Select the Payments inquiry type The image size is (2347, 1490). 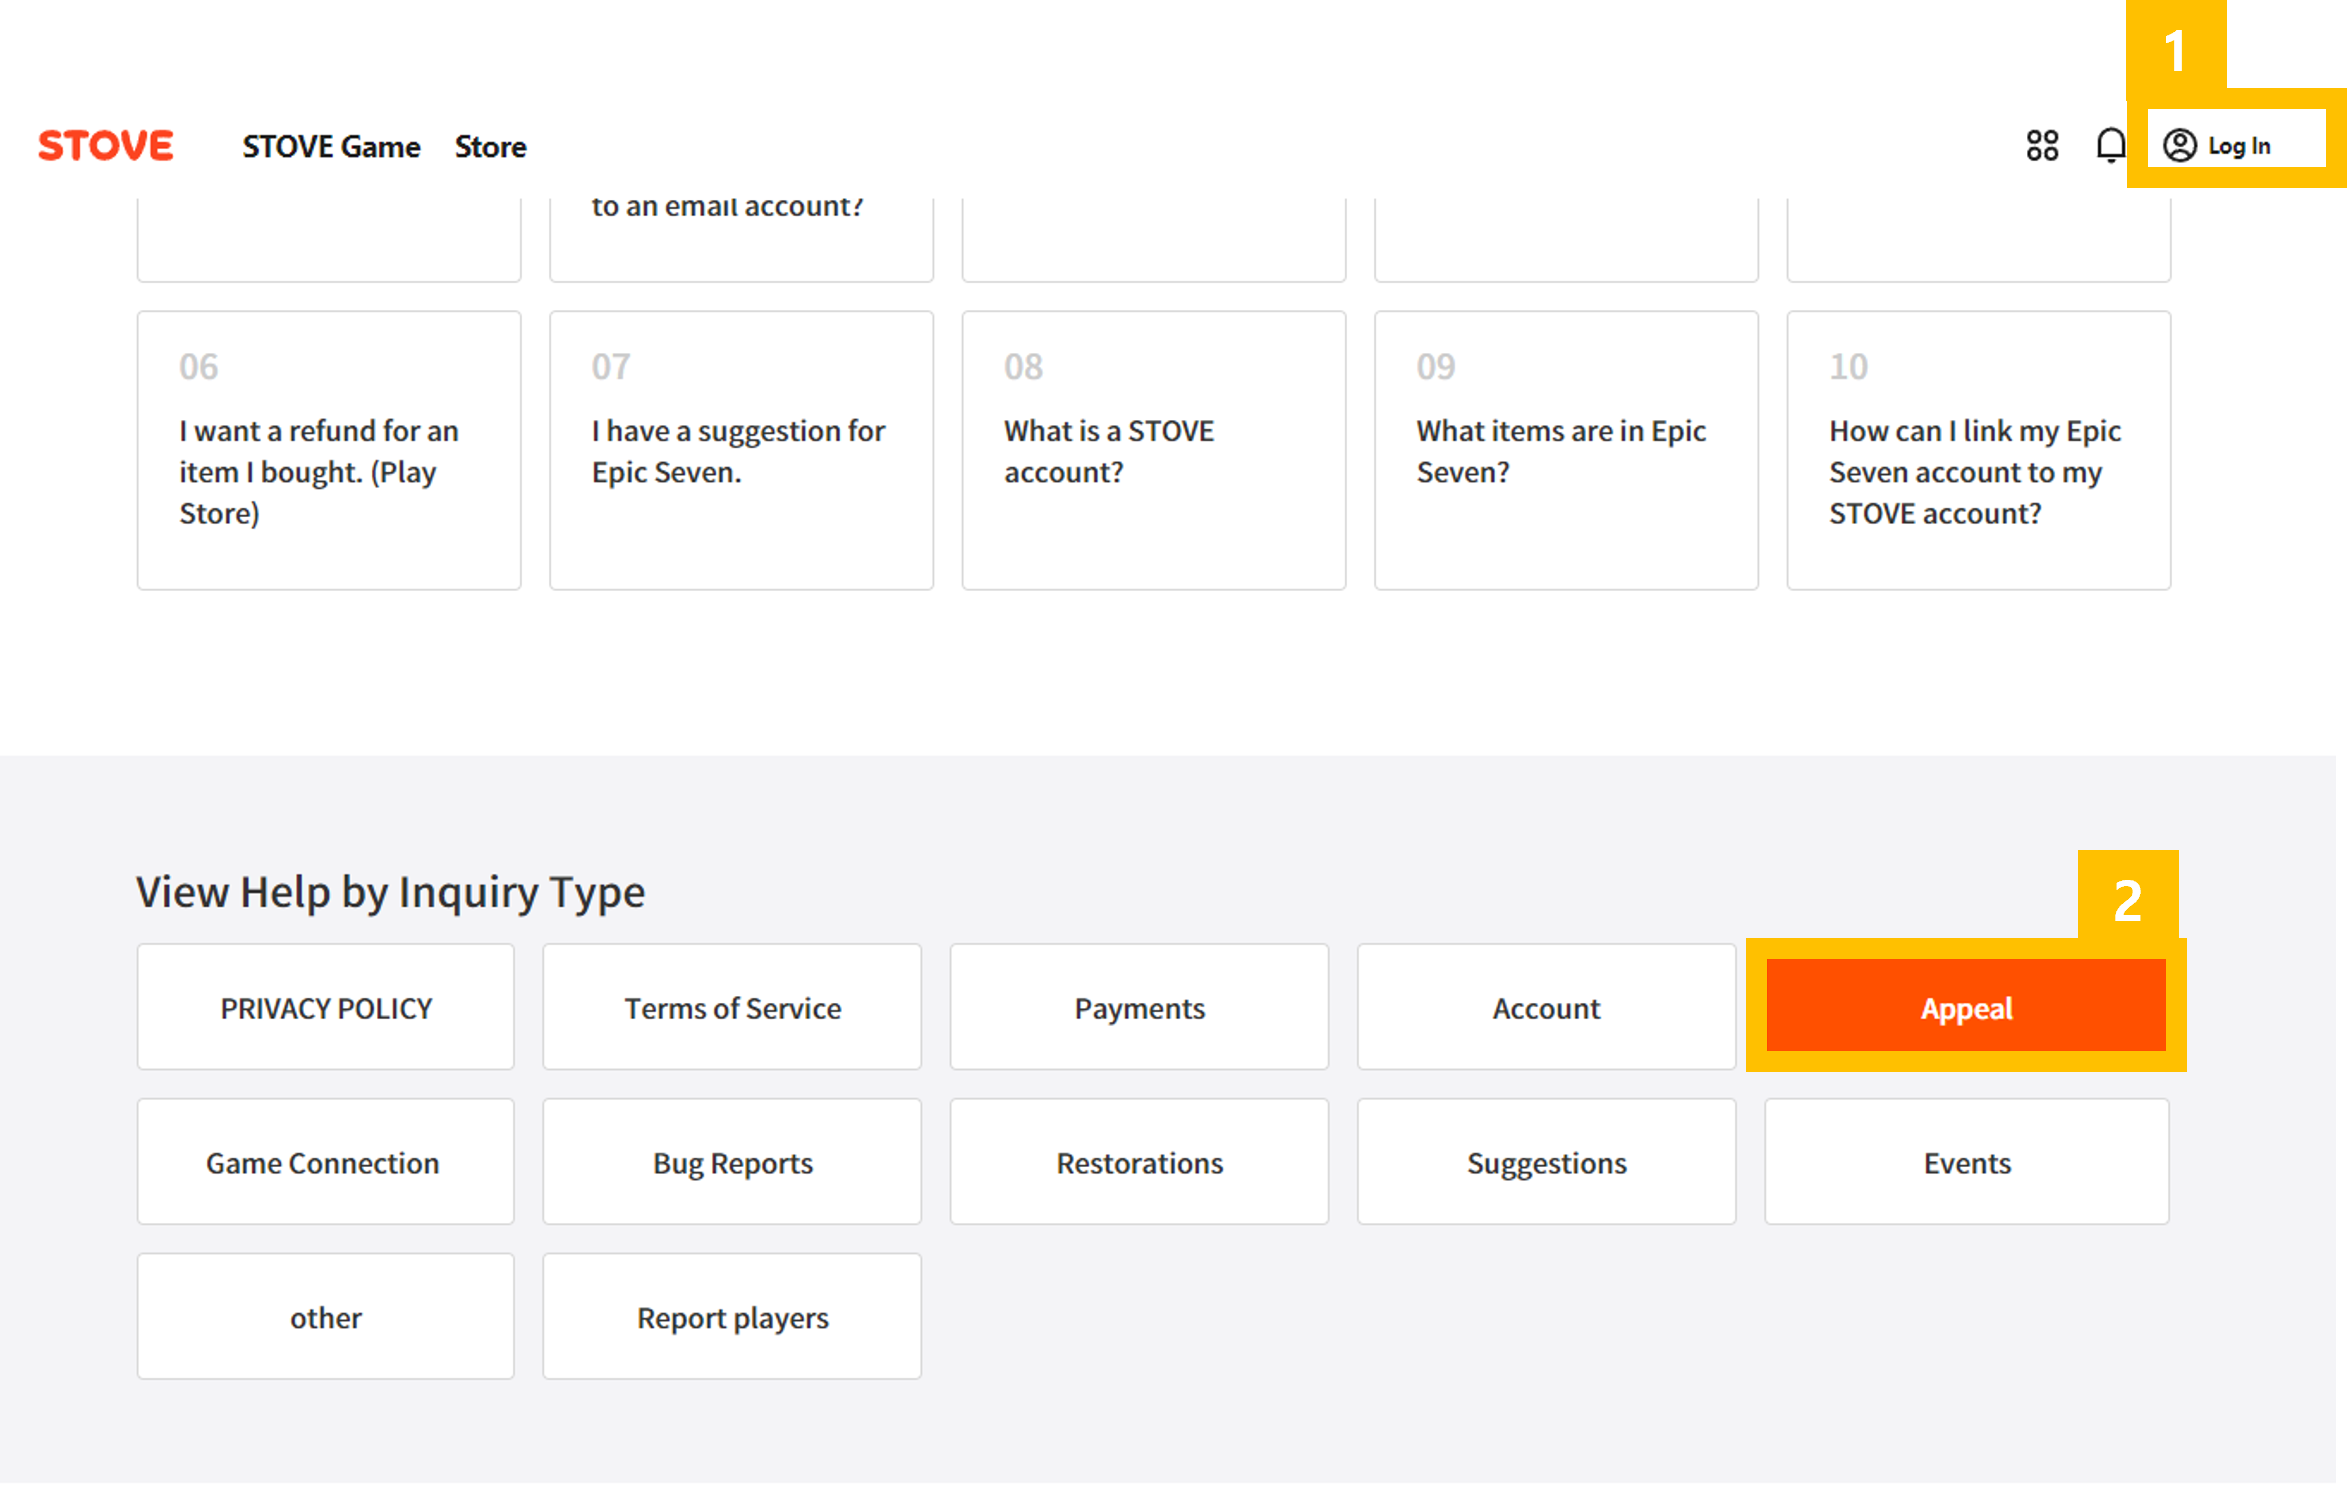tap(1139, 1007)
